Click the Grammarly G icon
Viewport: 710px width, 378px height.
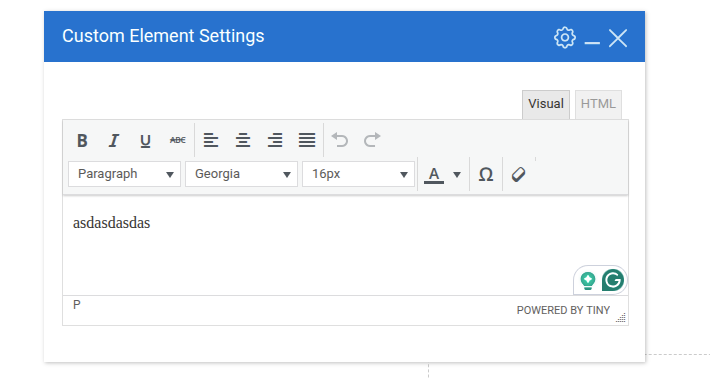(613, 280)
